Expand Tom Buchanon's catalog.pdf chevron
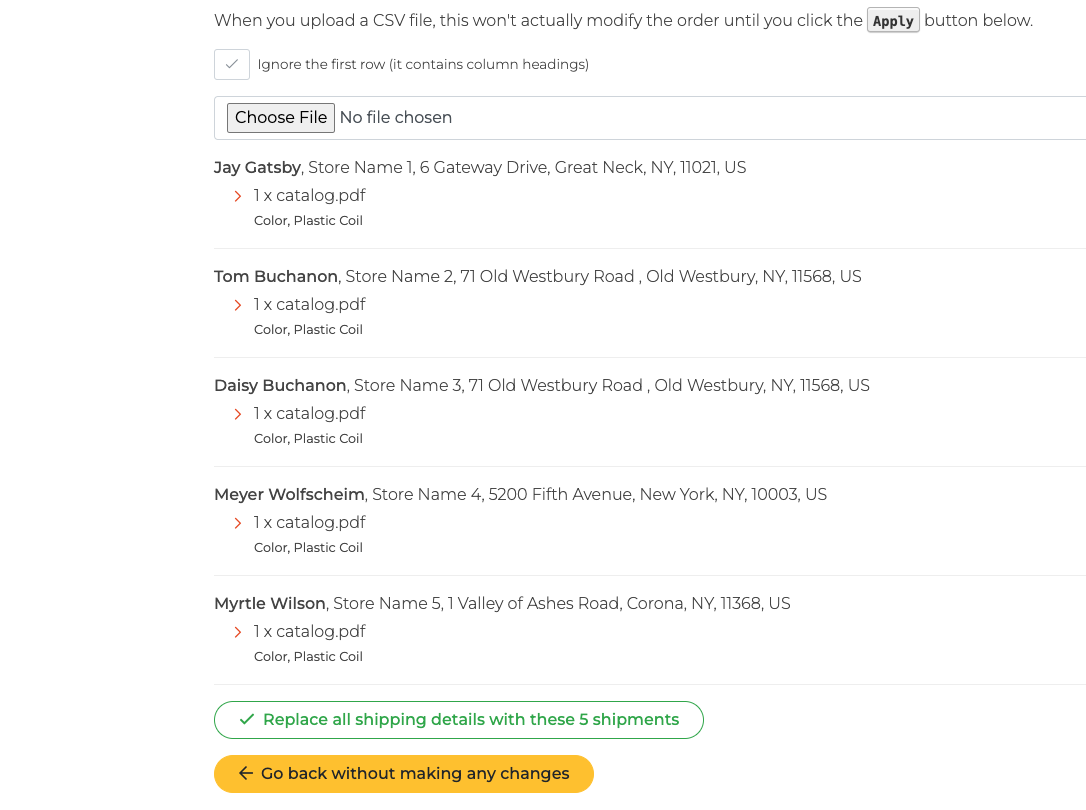Screen dimensions: 1086x810 (238, 305)
